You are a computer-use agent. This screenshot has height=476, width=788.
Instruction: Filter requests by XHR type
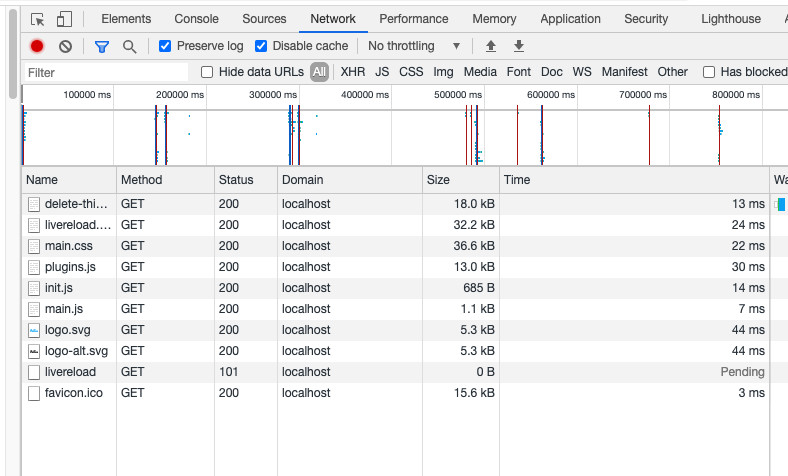(352, 72)
